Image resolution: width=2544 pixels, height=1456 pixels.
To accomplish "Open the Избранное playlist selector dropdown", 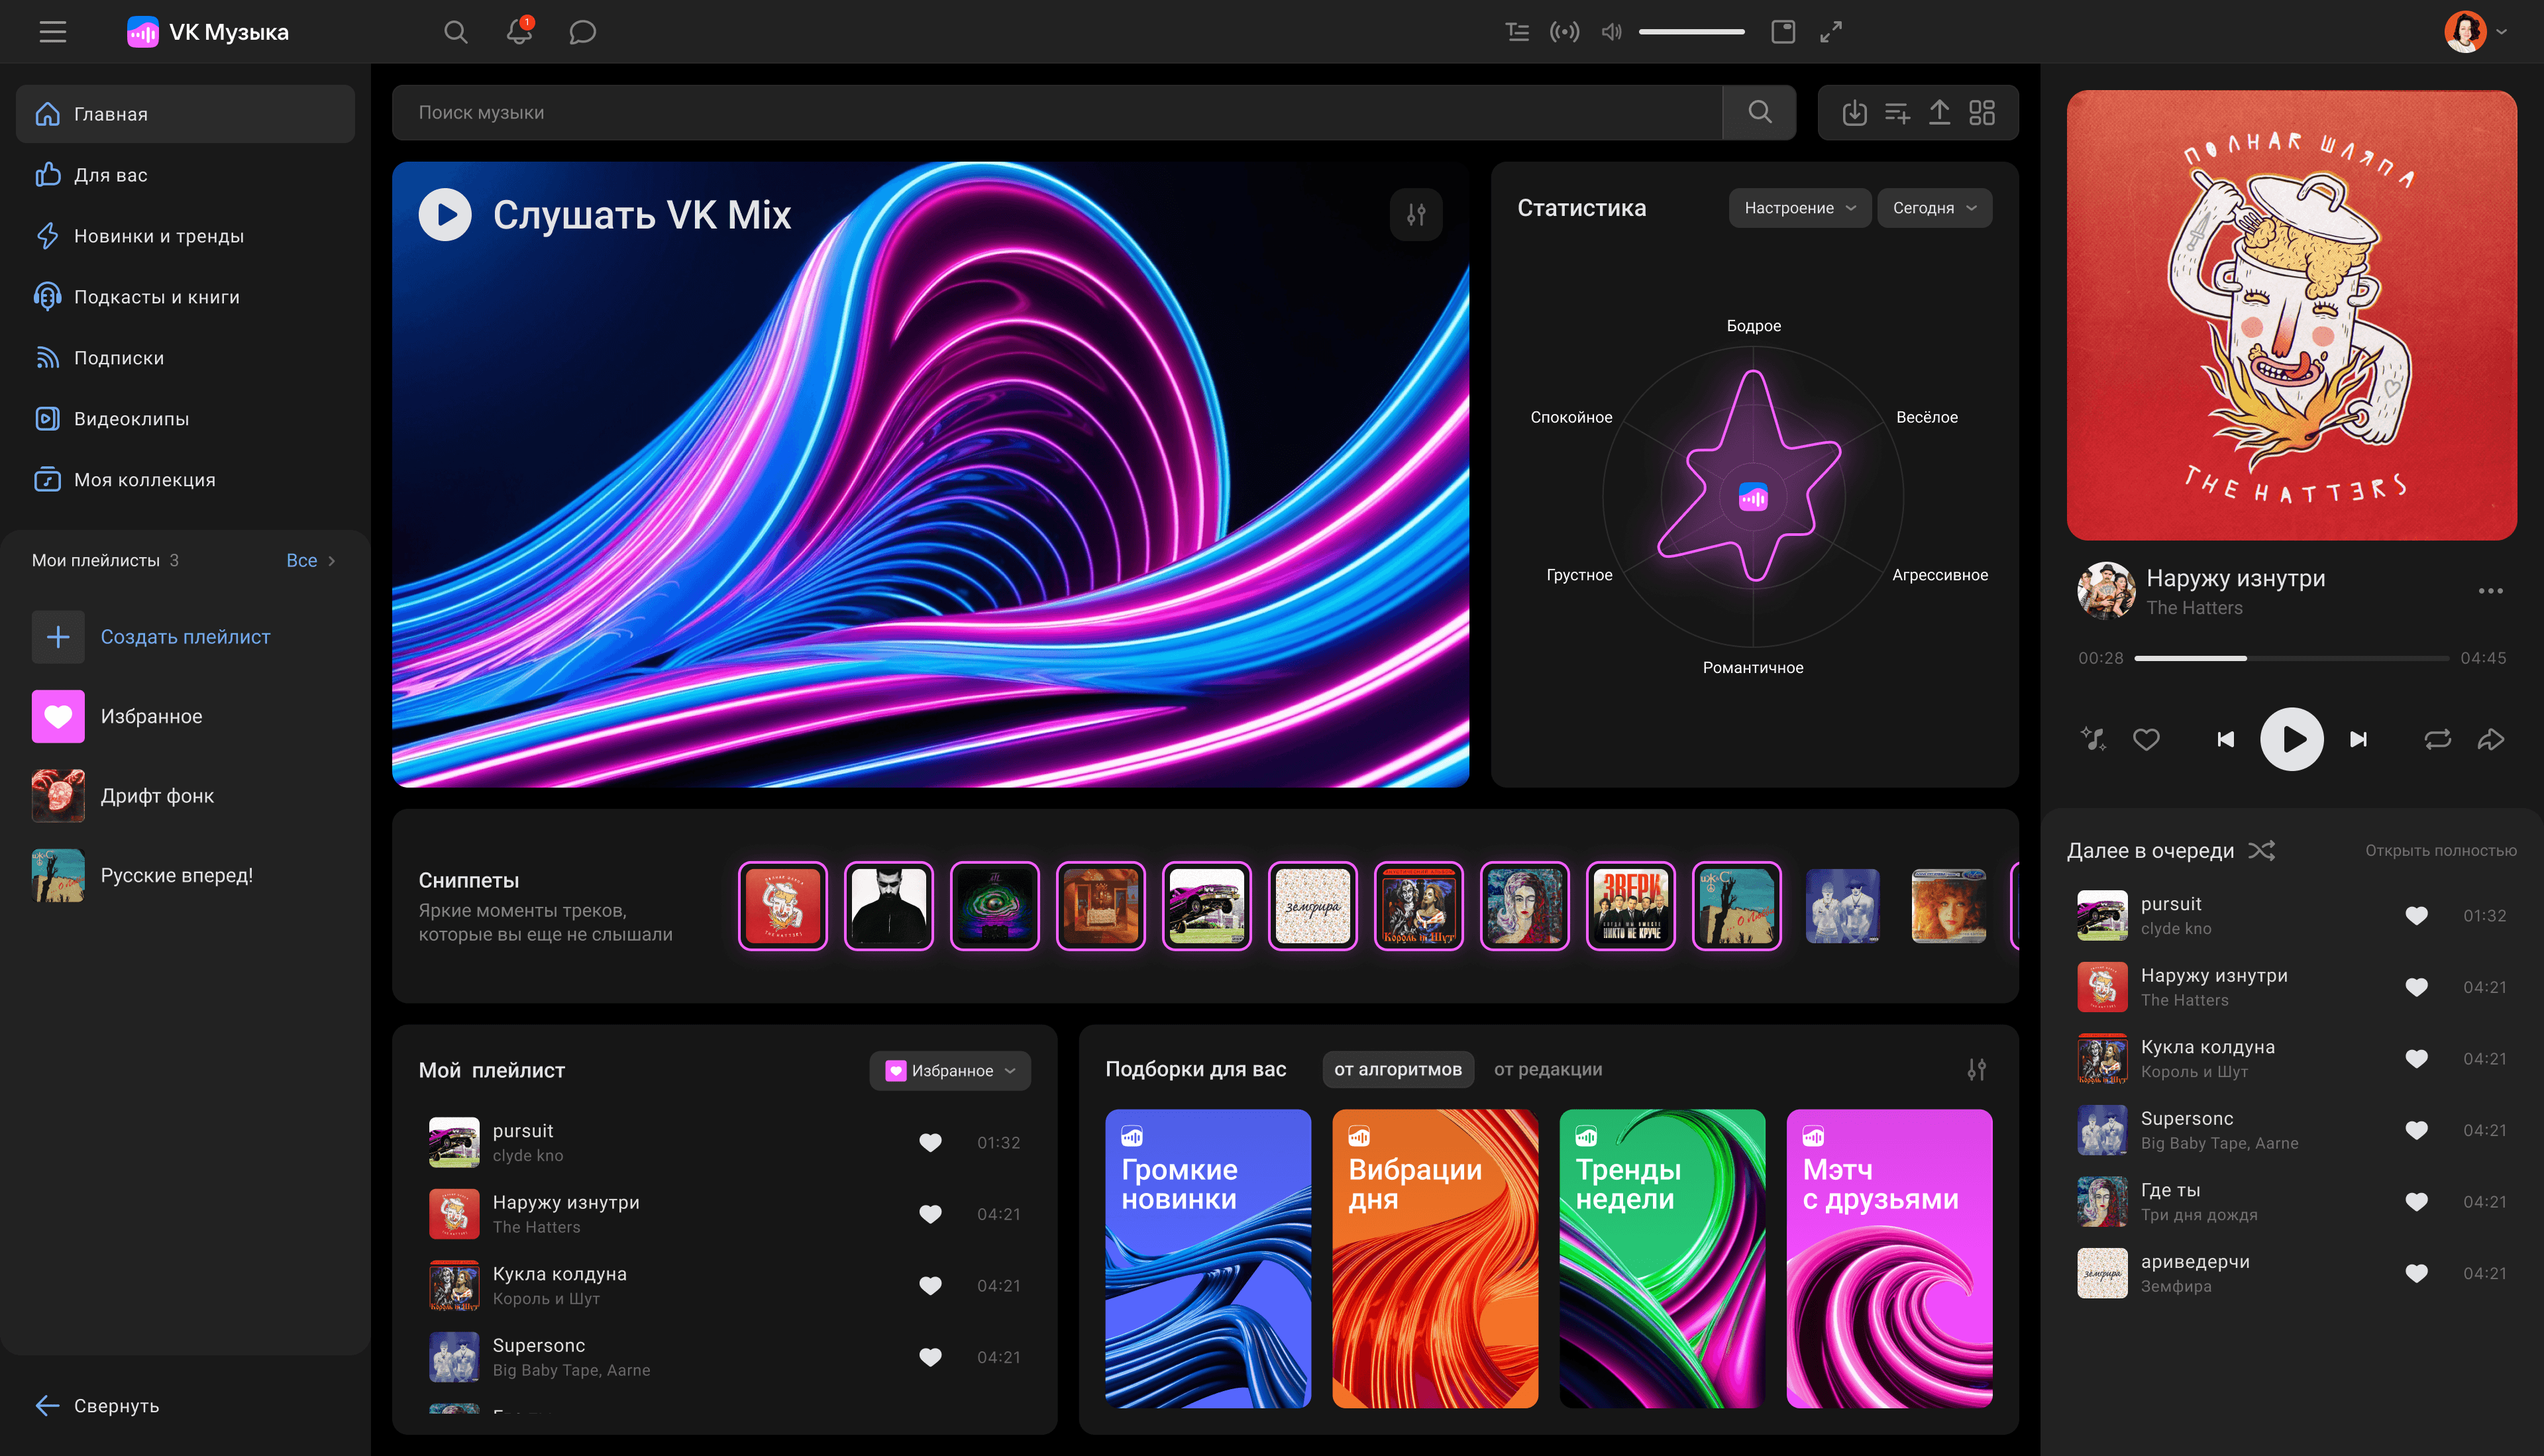I will point(950,1070).
